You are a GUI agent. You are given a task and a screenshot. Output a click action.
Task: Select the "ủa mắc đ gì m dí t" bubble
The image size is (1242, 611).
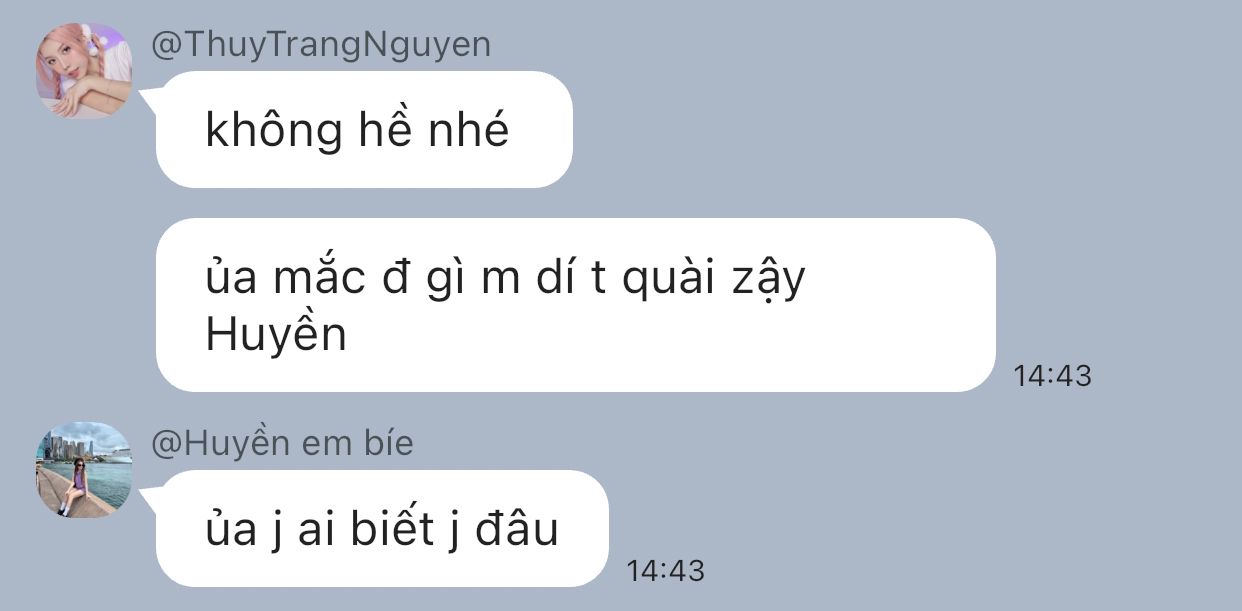[576, 304]
